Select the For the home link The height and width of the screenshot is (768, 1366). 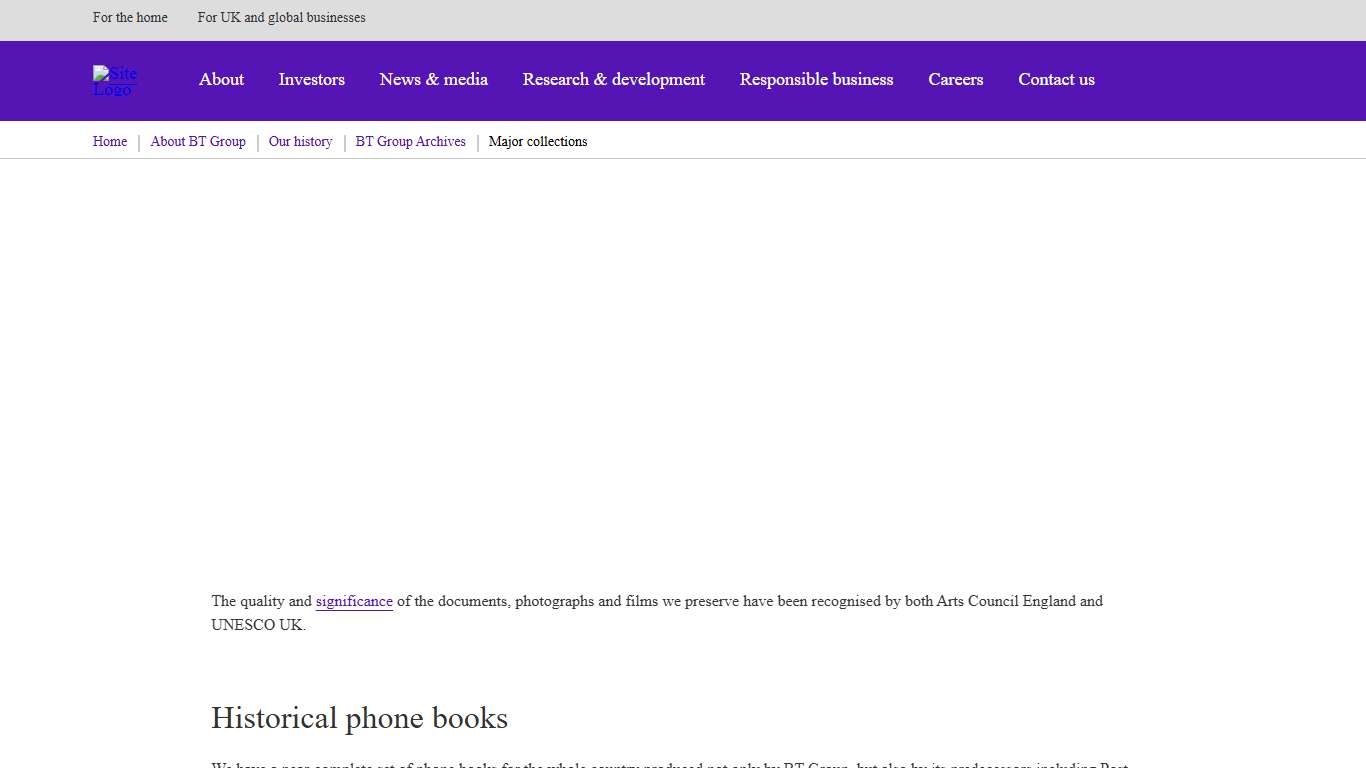click(x=130, y=18)
